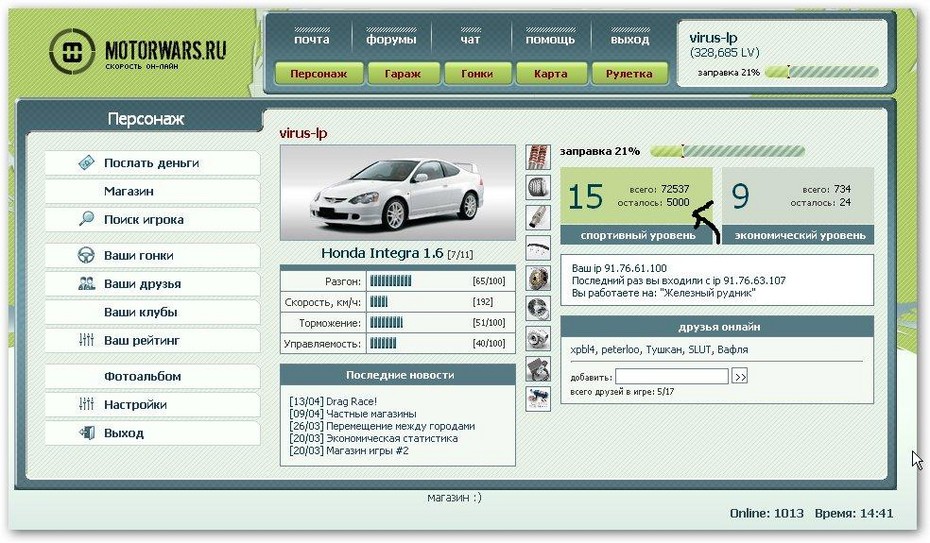
Task: Click the спортивный уровень label
Action: (638, 235)
